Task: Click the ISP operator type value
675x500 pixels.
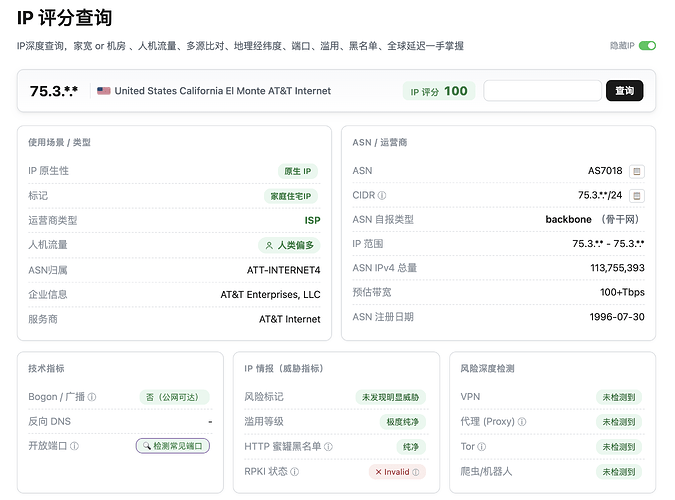Action: 312,220
